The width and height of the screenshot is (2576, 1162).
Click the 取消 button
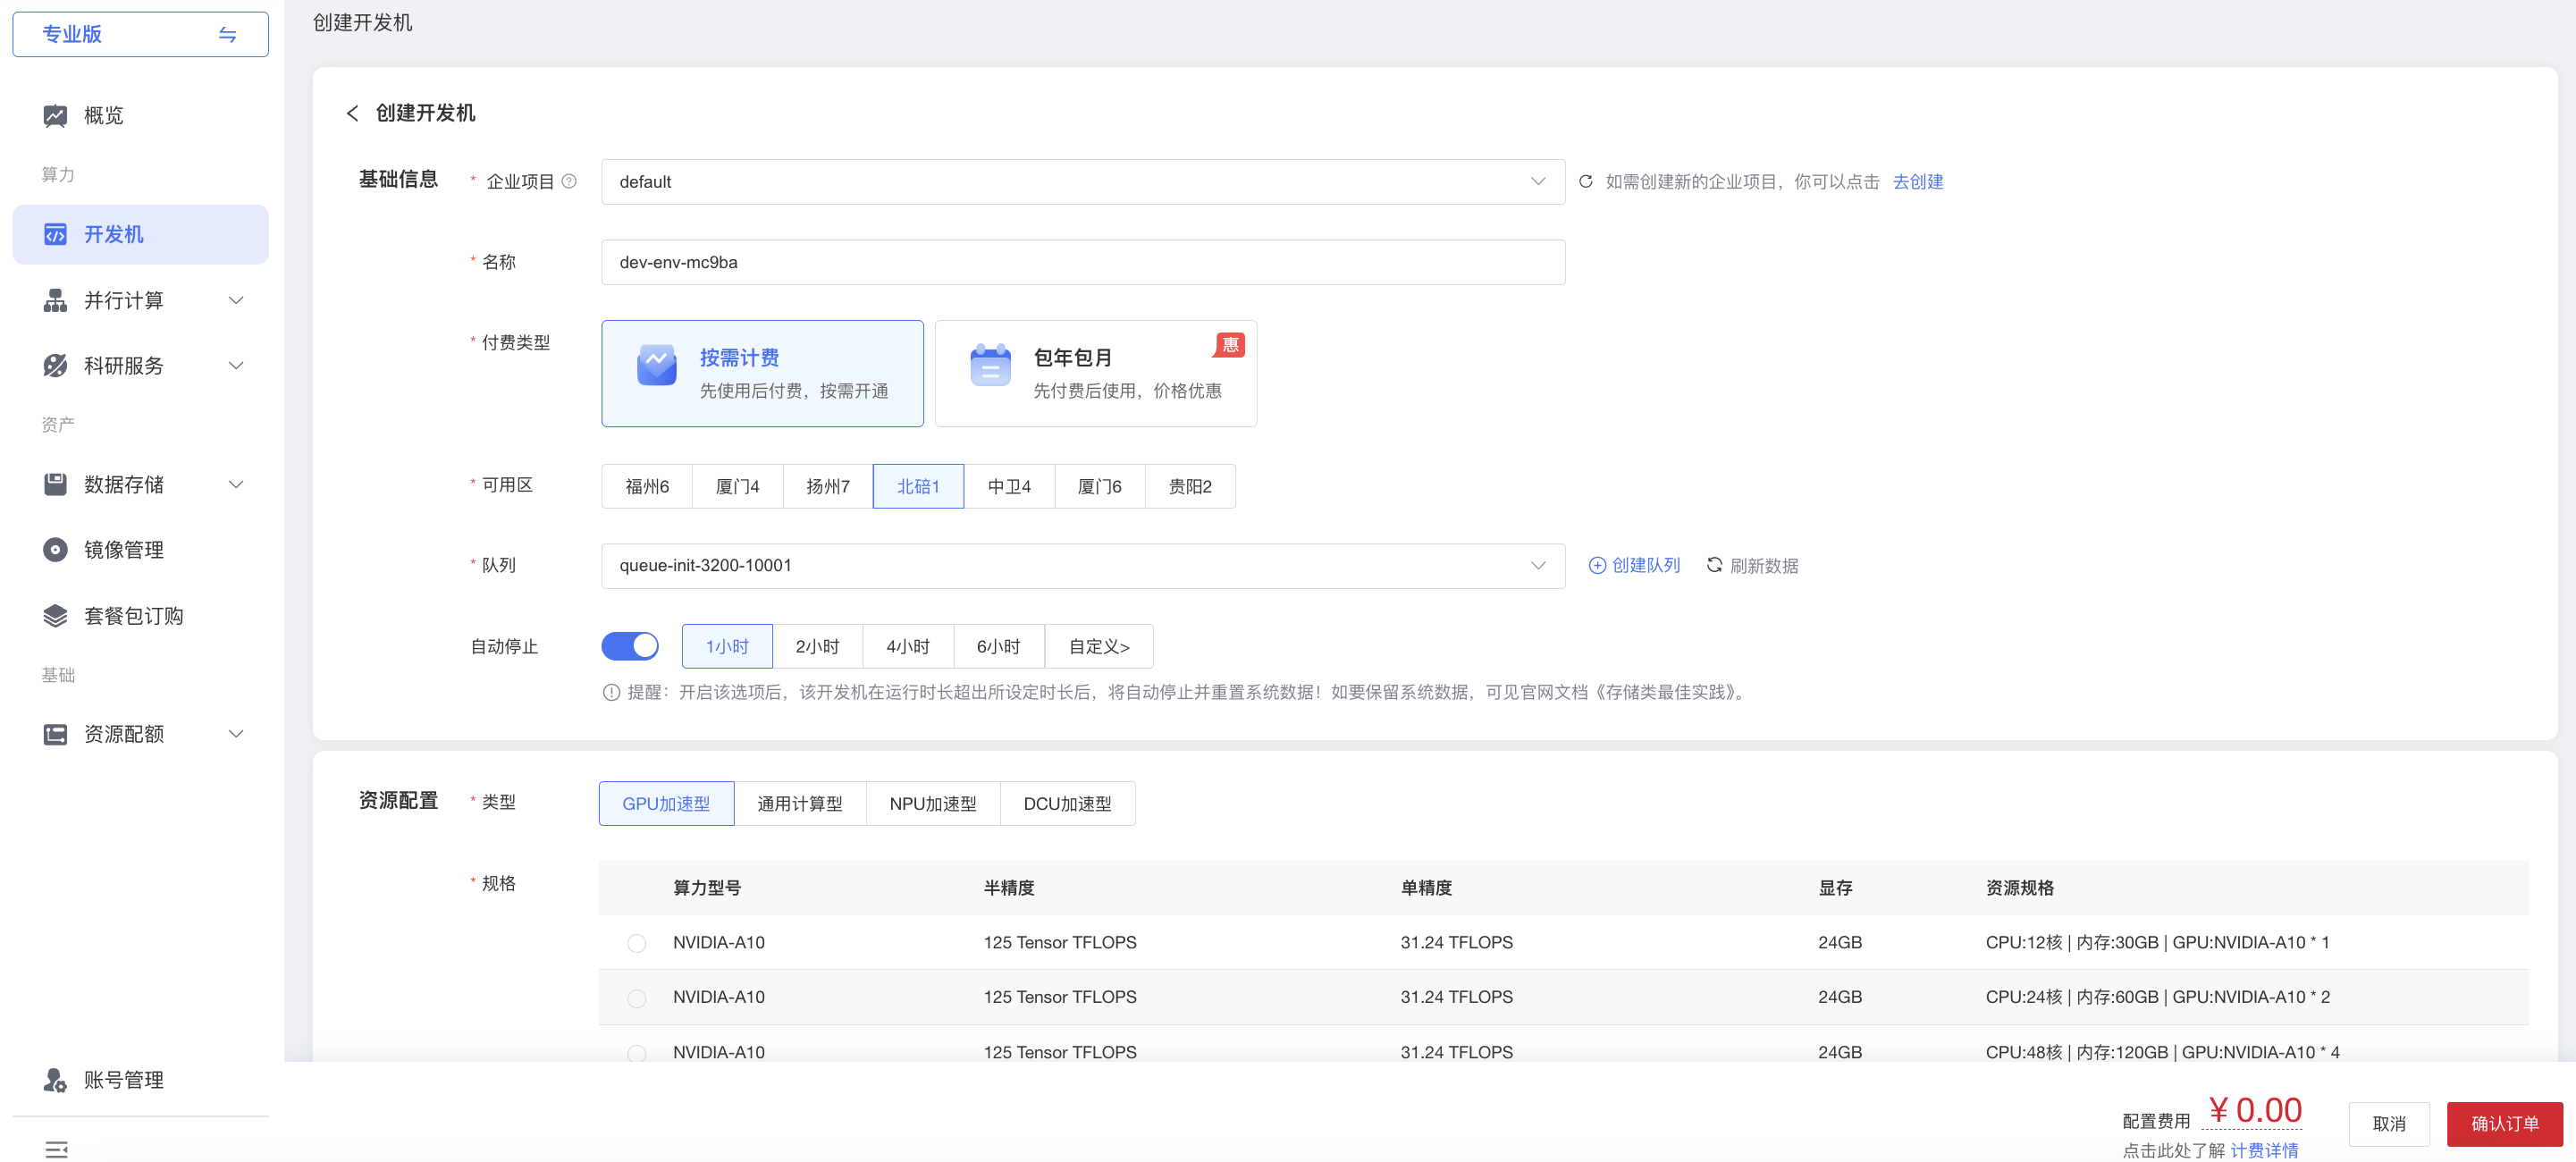coord(2389,1124)
